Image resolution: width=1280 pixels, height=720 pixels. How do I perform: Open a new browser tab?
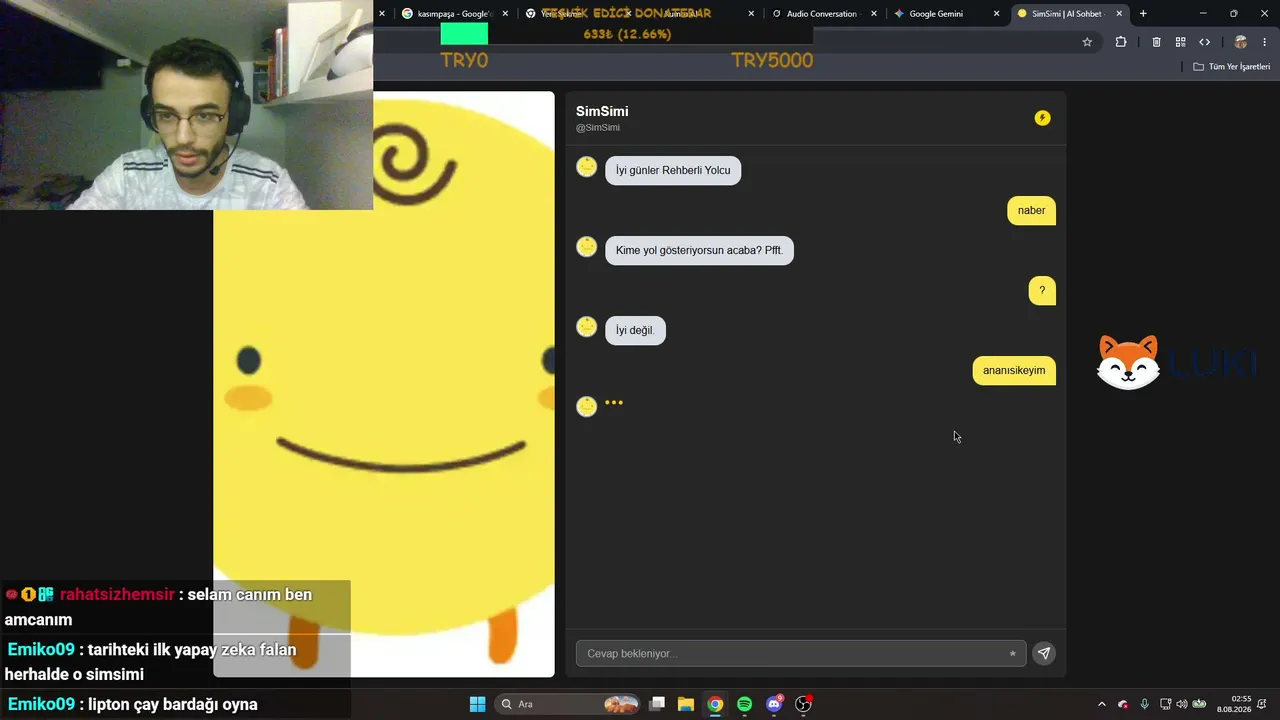[x=1143, y=14]
